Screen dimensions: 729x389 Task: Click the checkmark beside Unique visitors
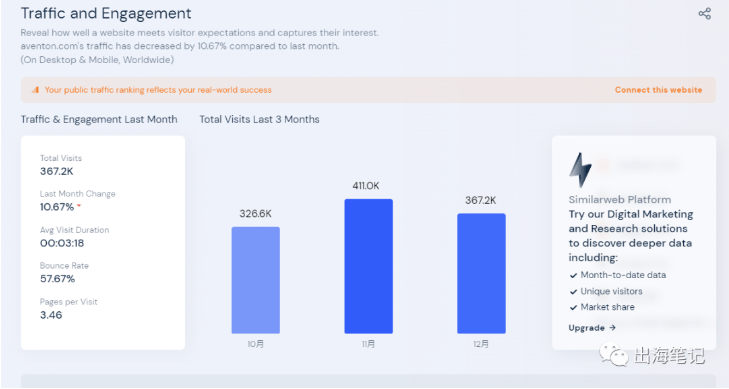click(x=573, y=292)
